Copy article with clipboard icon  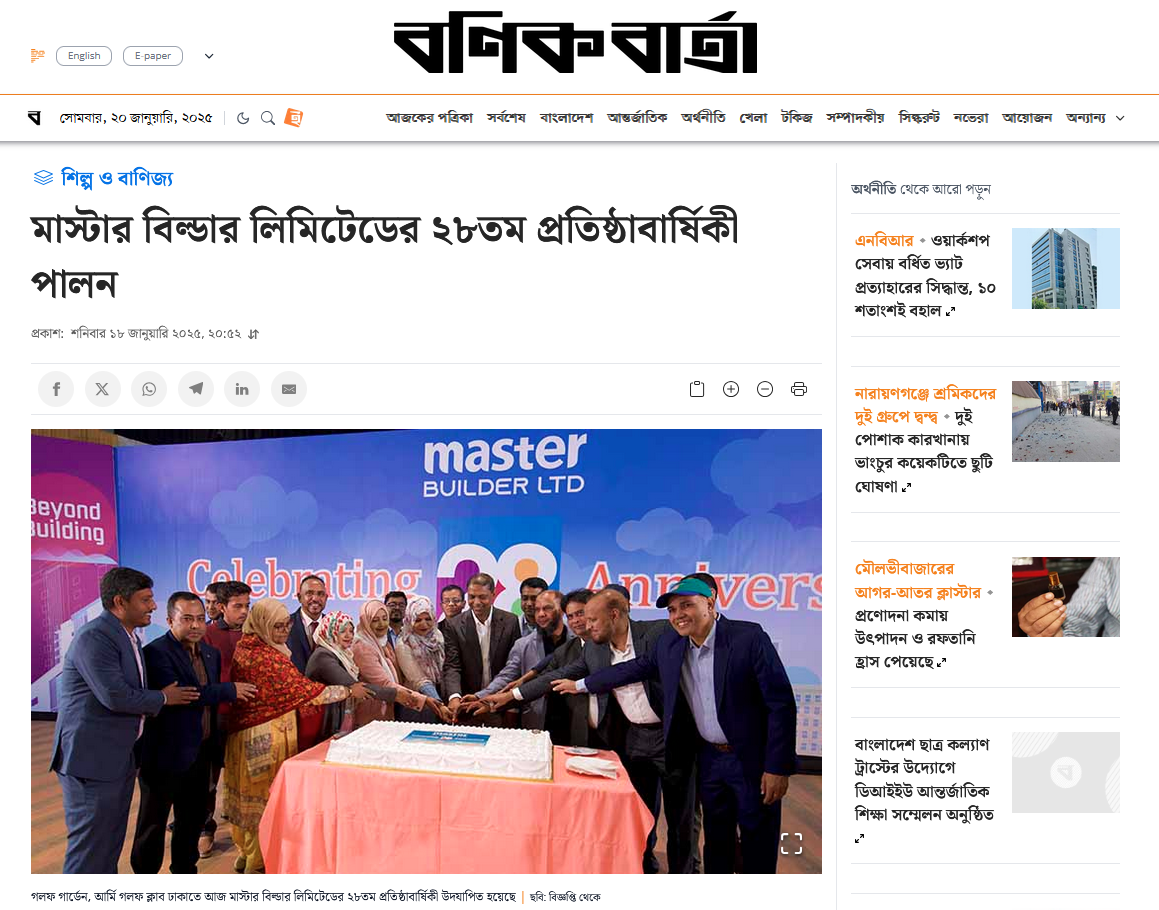697,389
